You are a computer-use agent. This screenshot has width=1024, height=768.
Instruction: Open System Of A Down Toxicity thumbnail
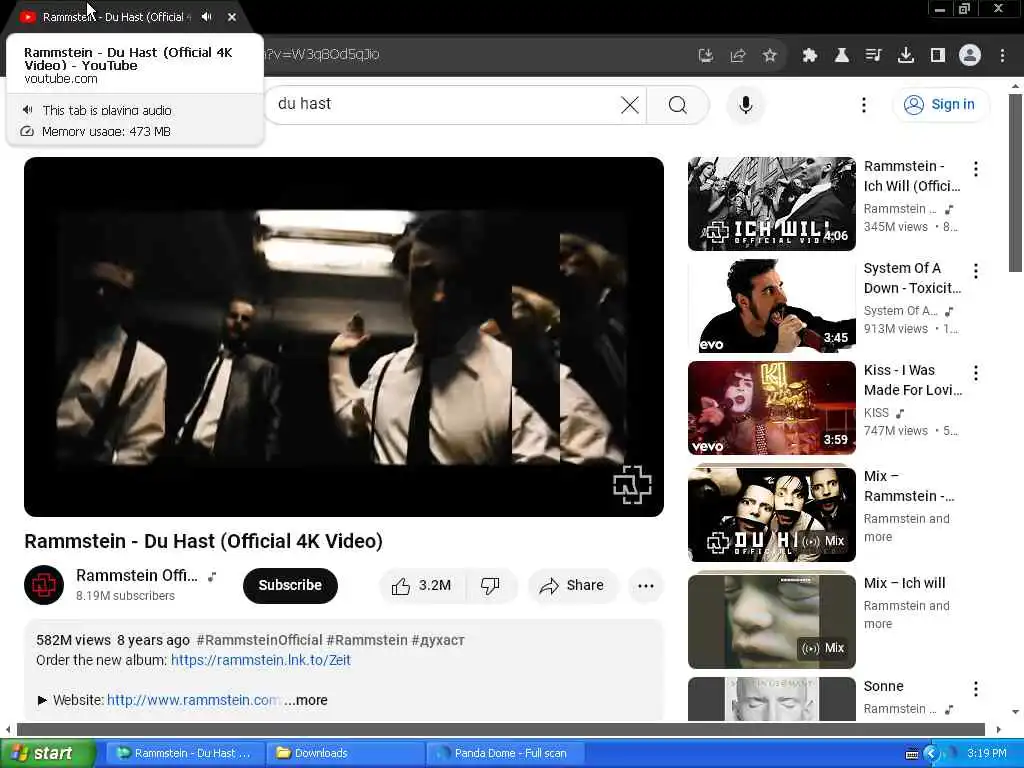[771, 306]
